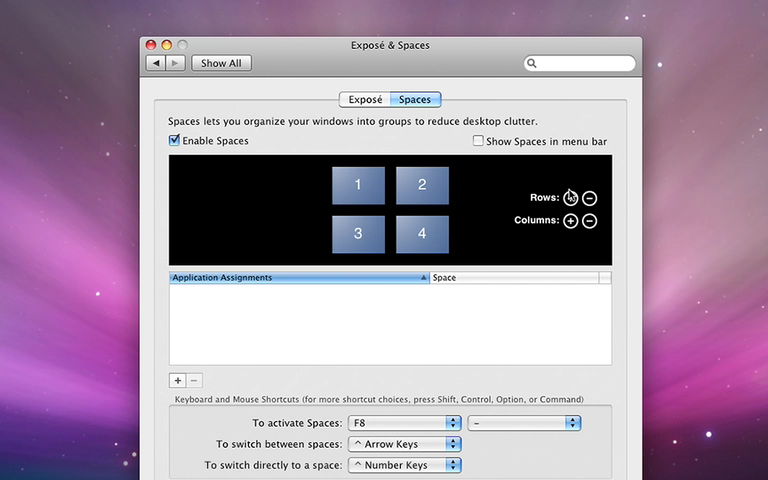Image resolution: width=768 pixels, height=480 pixels.
Task: Click the Show All button
Action: click(x=221, y=63)
